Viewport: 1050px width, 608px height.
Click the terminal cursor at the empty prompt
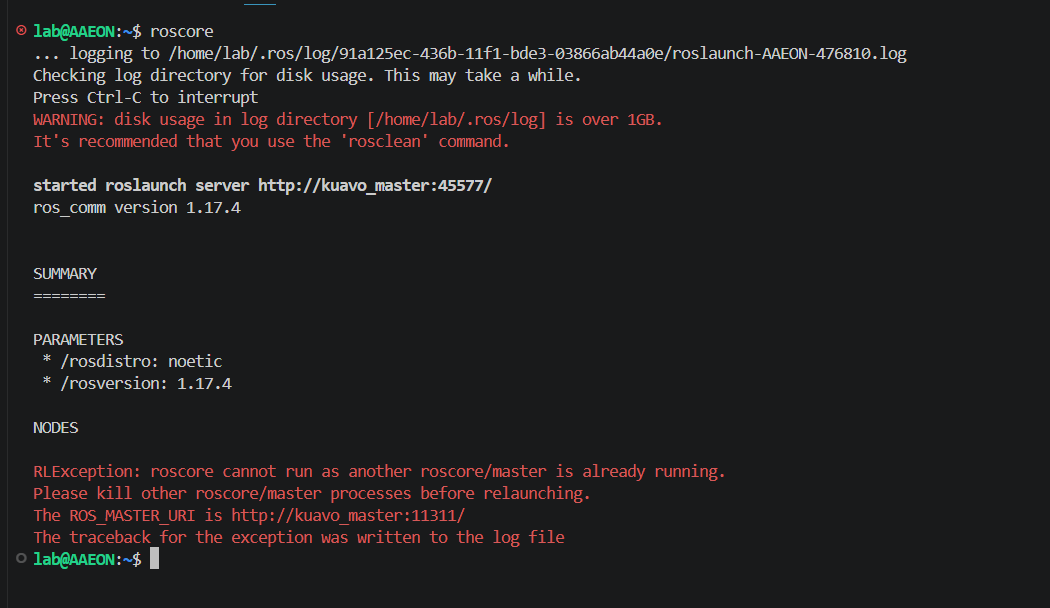coord(154,559)
